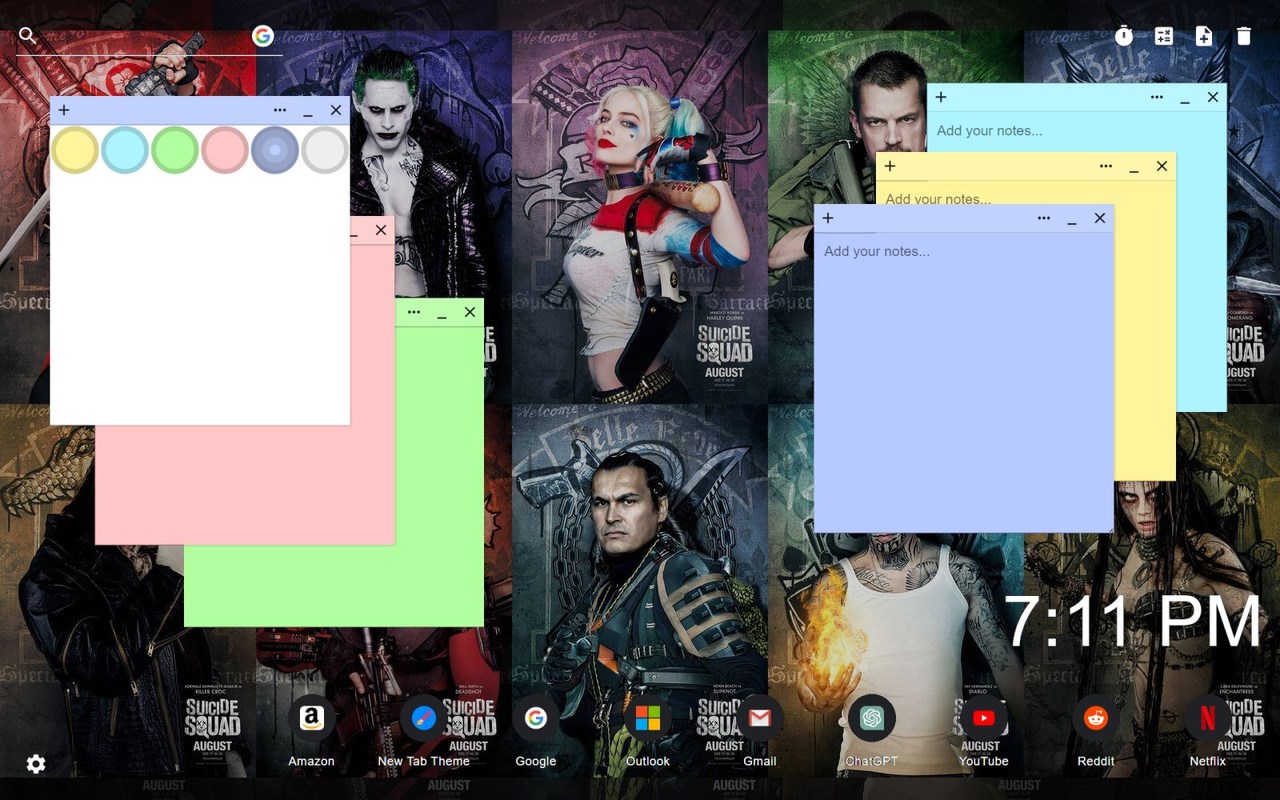
Task: Open the cyan note's three-dot menu
Action: point(1157,97)
